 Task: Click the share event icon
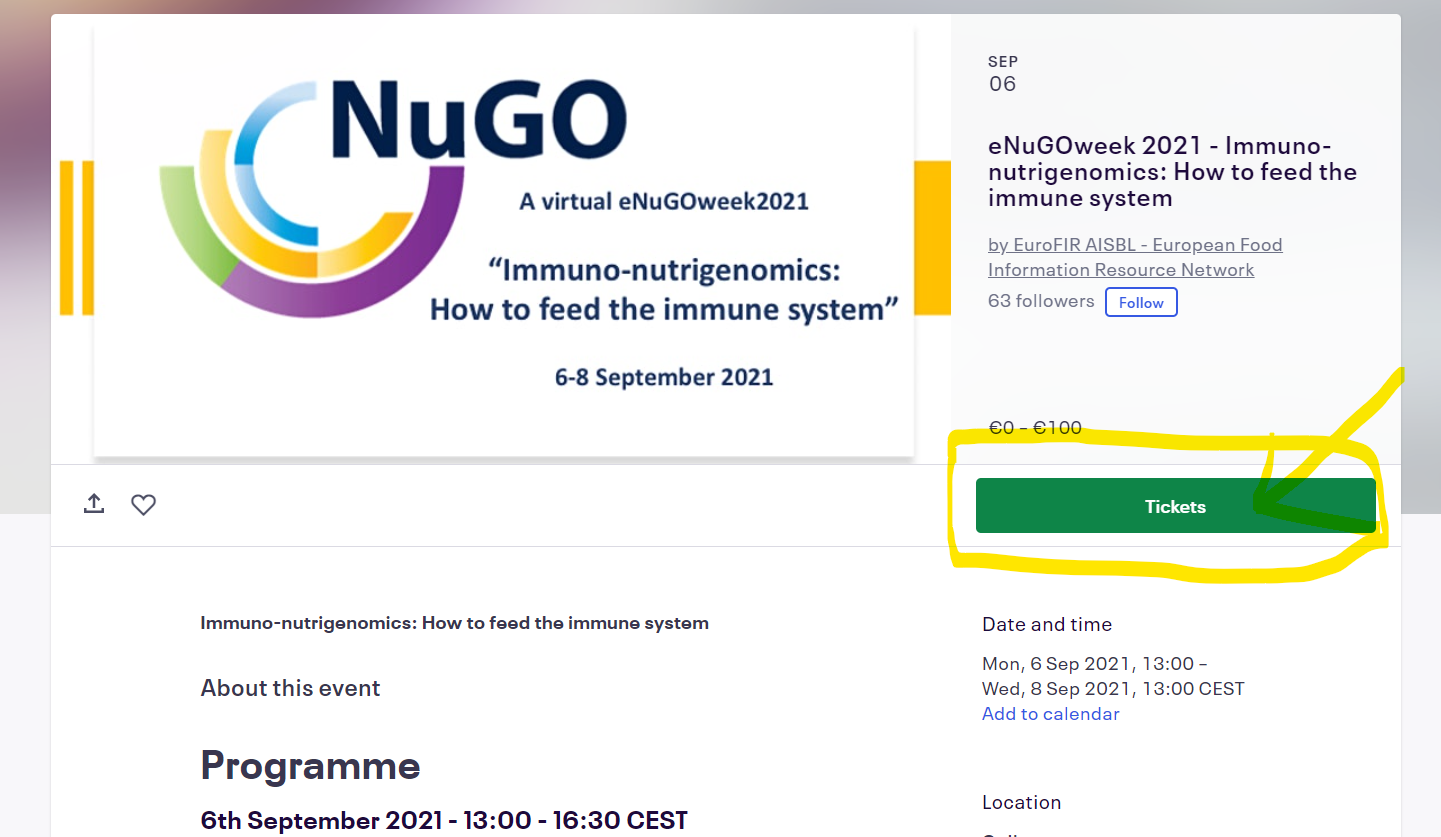pyautogui.click(x=94, y=504)
